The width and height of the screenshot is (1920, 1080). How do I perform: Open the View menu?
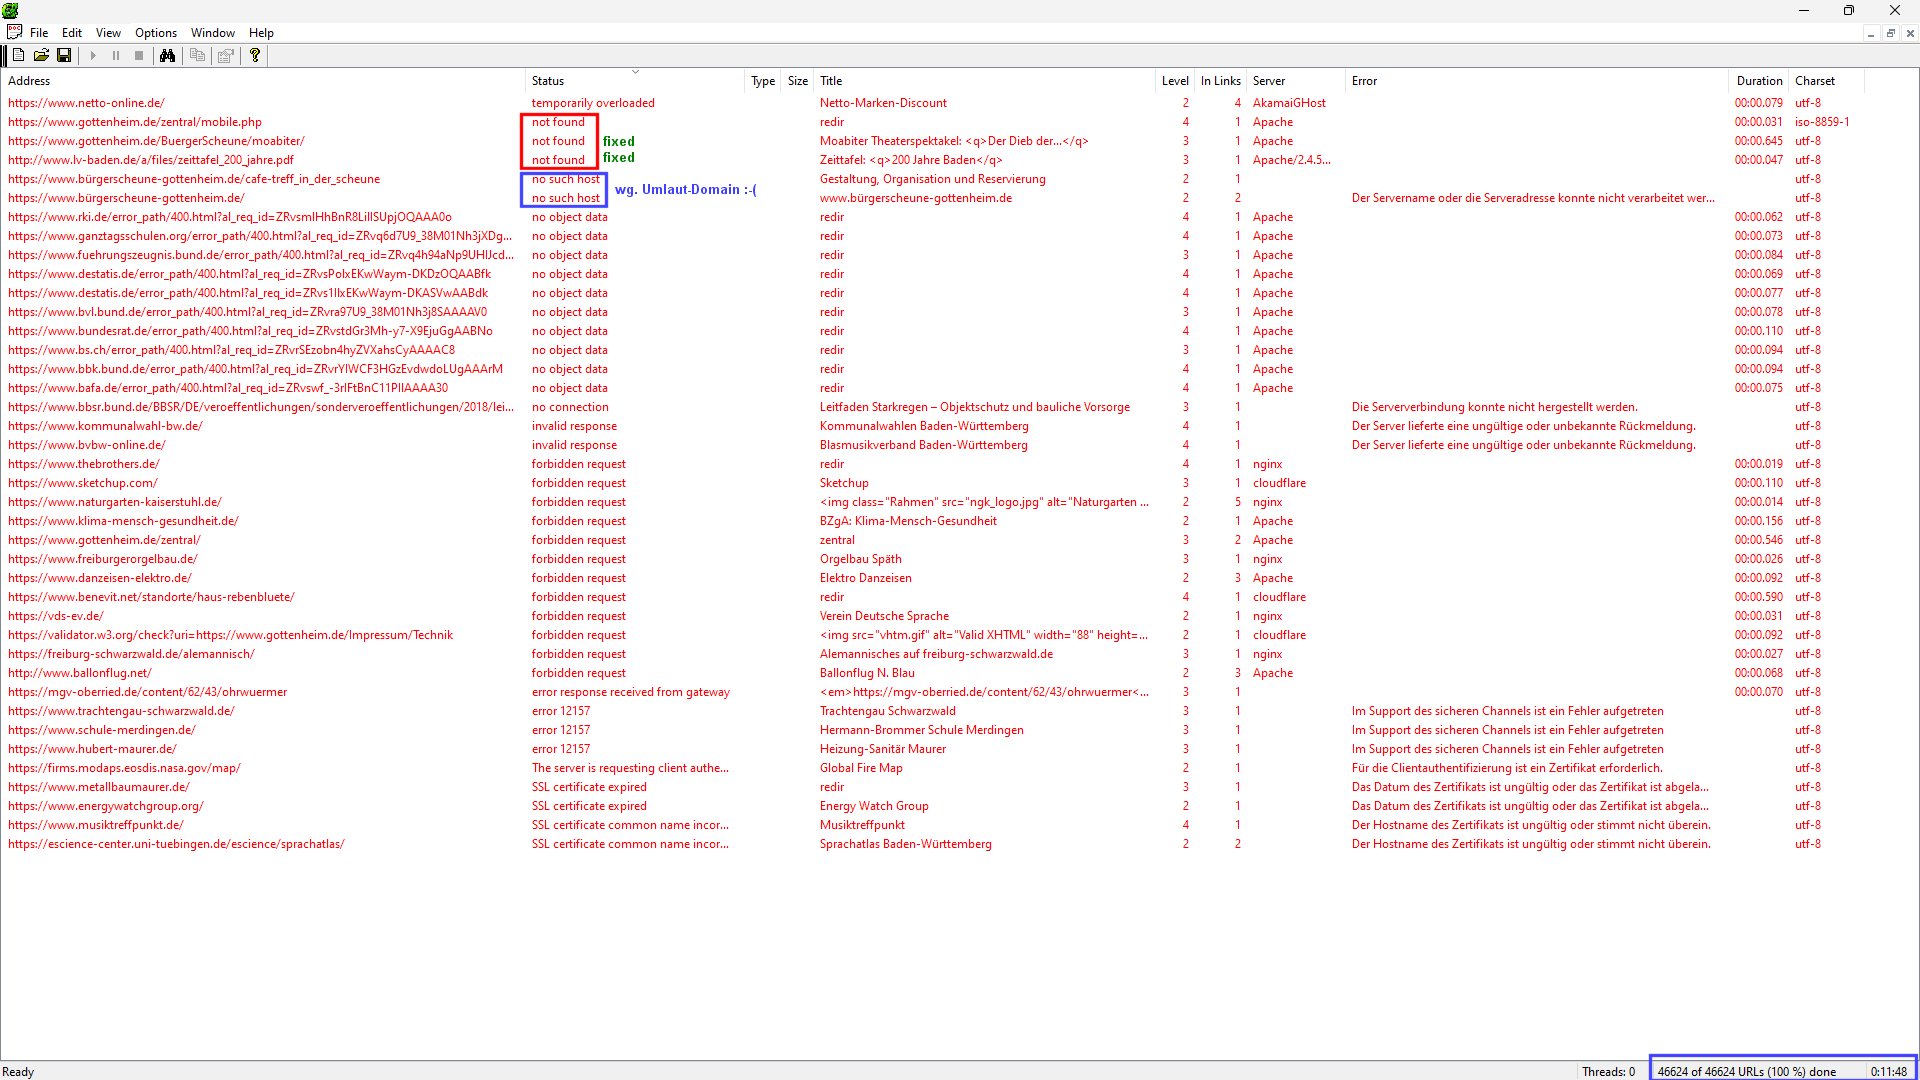coord(108,33)
